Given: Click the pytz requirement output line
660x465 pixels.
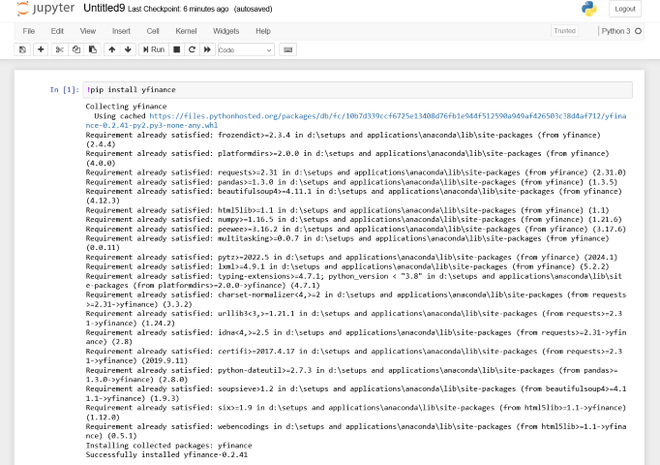Looking at the screenshot, I should point(351,257).
